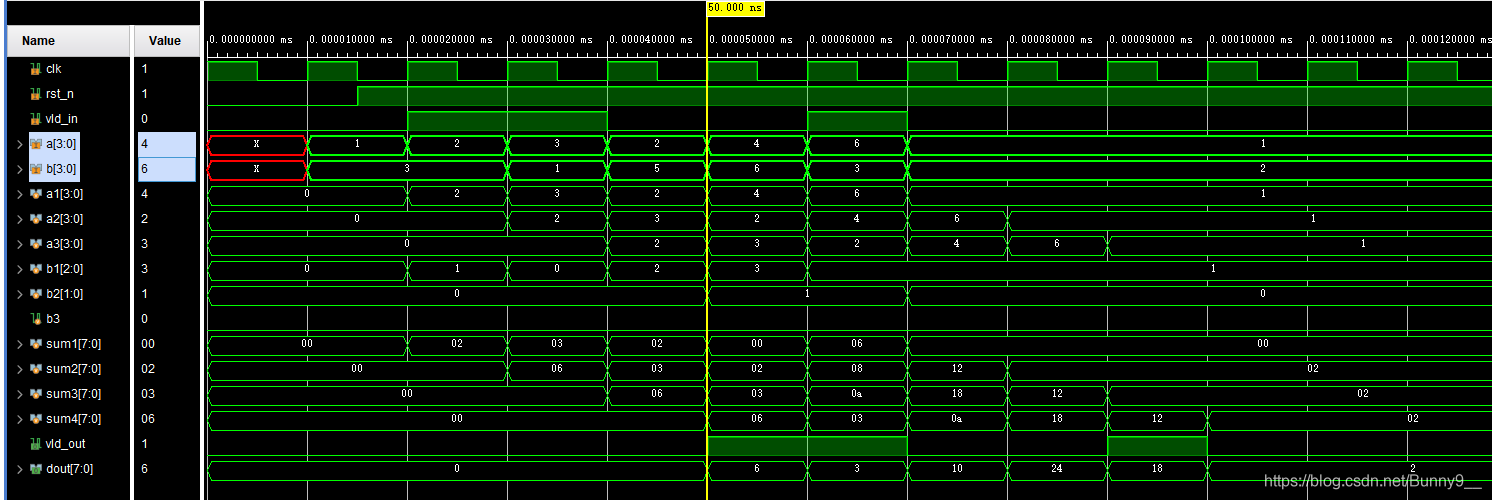Click the 0.000120000 ms ruler label

(x=1450, y=39)
